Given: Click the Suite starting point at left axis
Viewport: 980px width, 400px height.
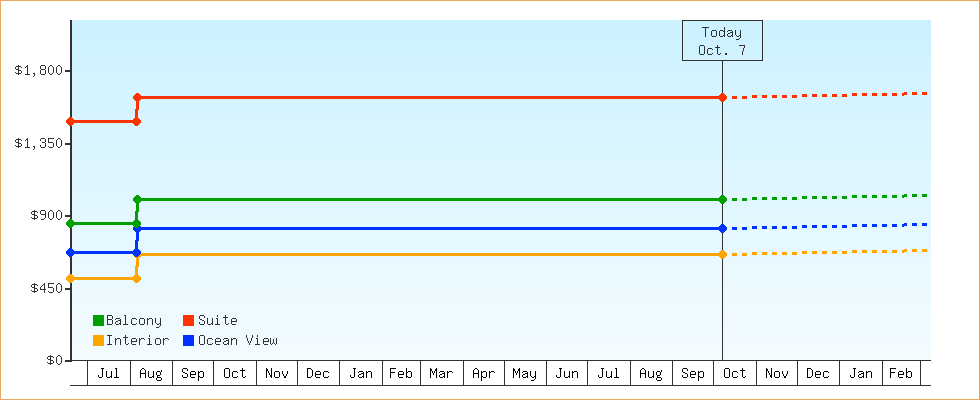Looking at the screenshot, I should tap(71, 121).
